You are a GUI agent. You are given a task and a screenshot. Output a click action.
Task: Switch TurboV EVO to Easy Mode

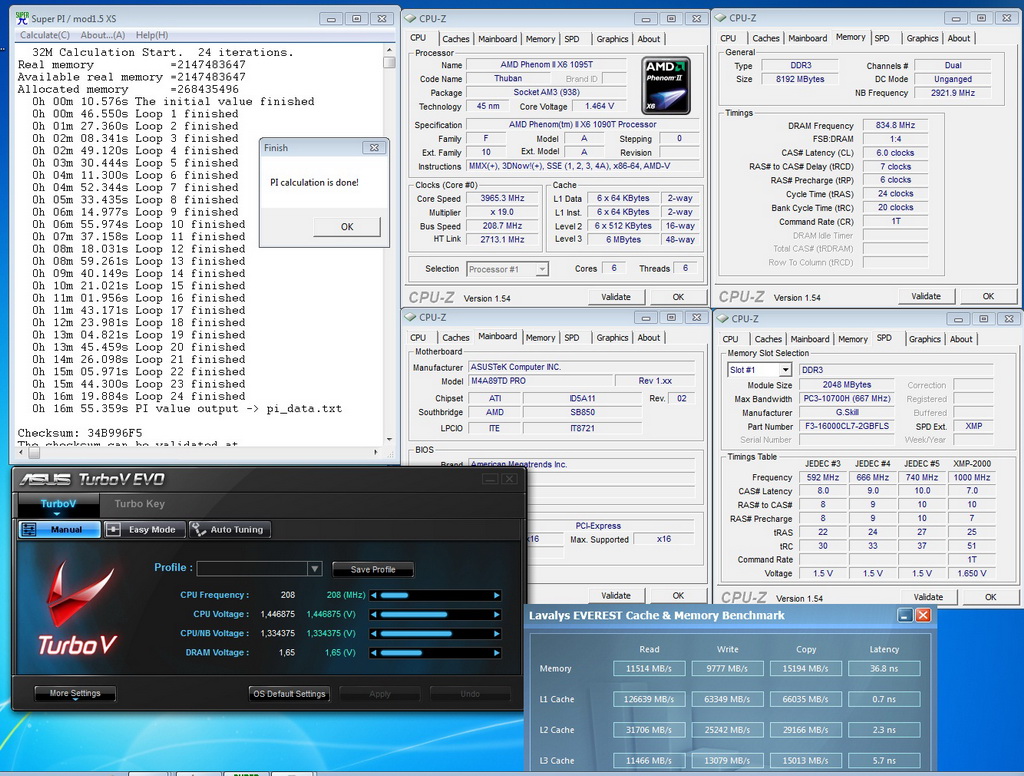144,530
